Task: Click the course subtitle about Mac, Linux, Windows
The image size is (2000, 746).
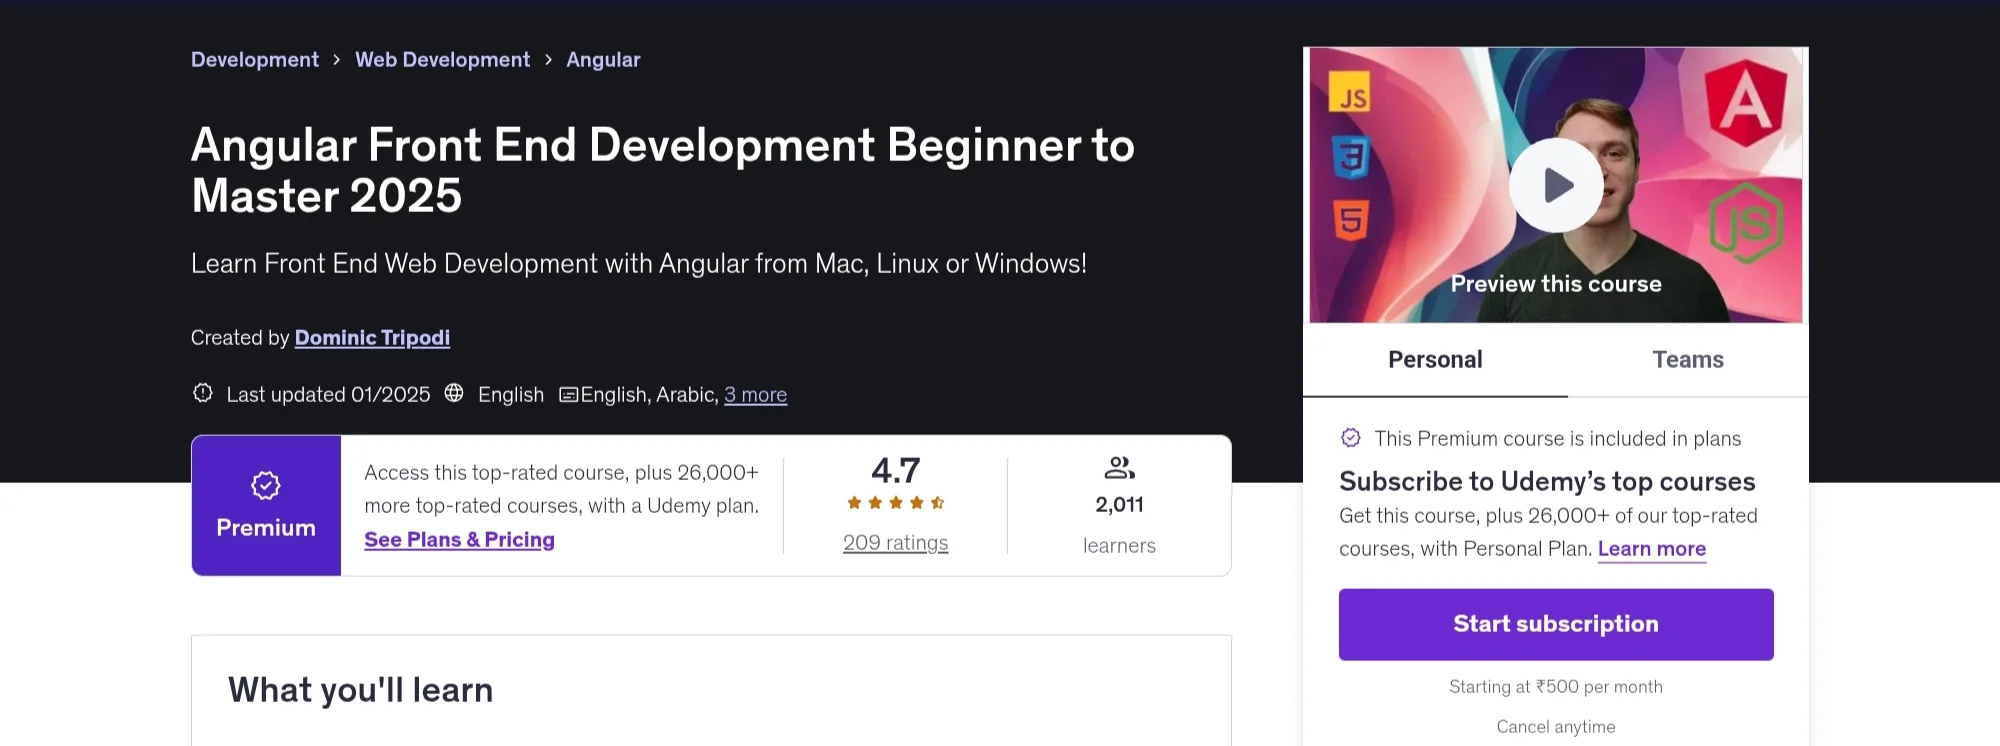Action: click(639, 264)
